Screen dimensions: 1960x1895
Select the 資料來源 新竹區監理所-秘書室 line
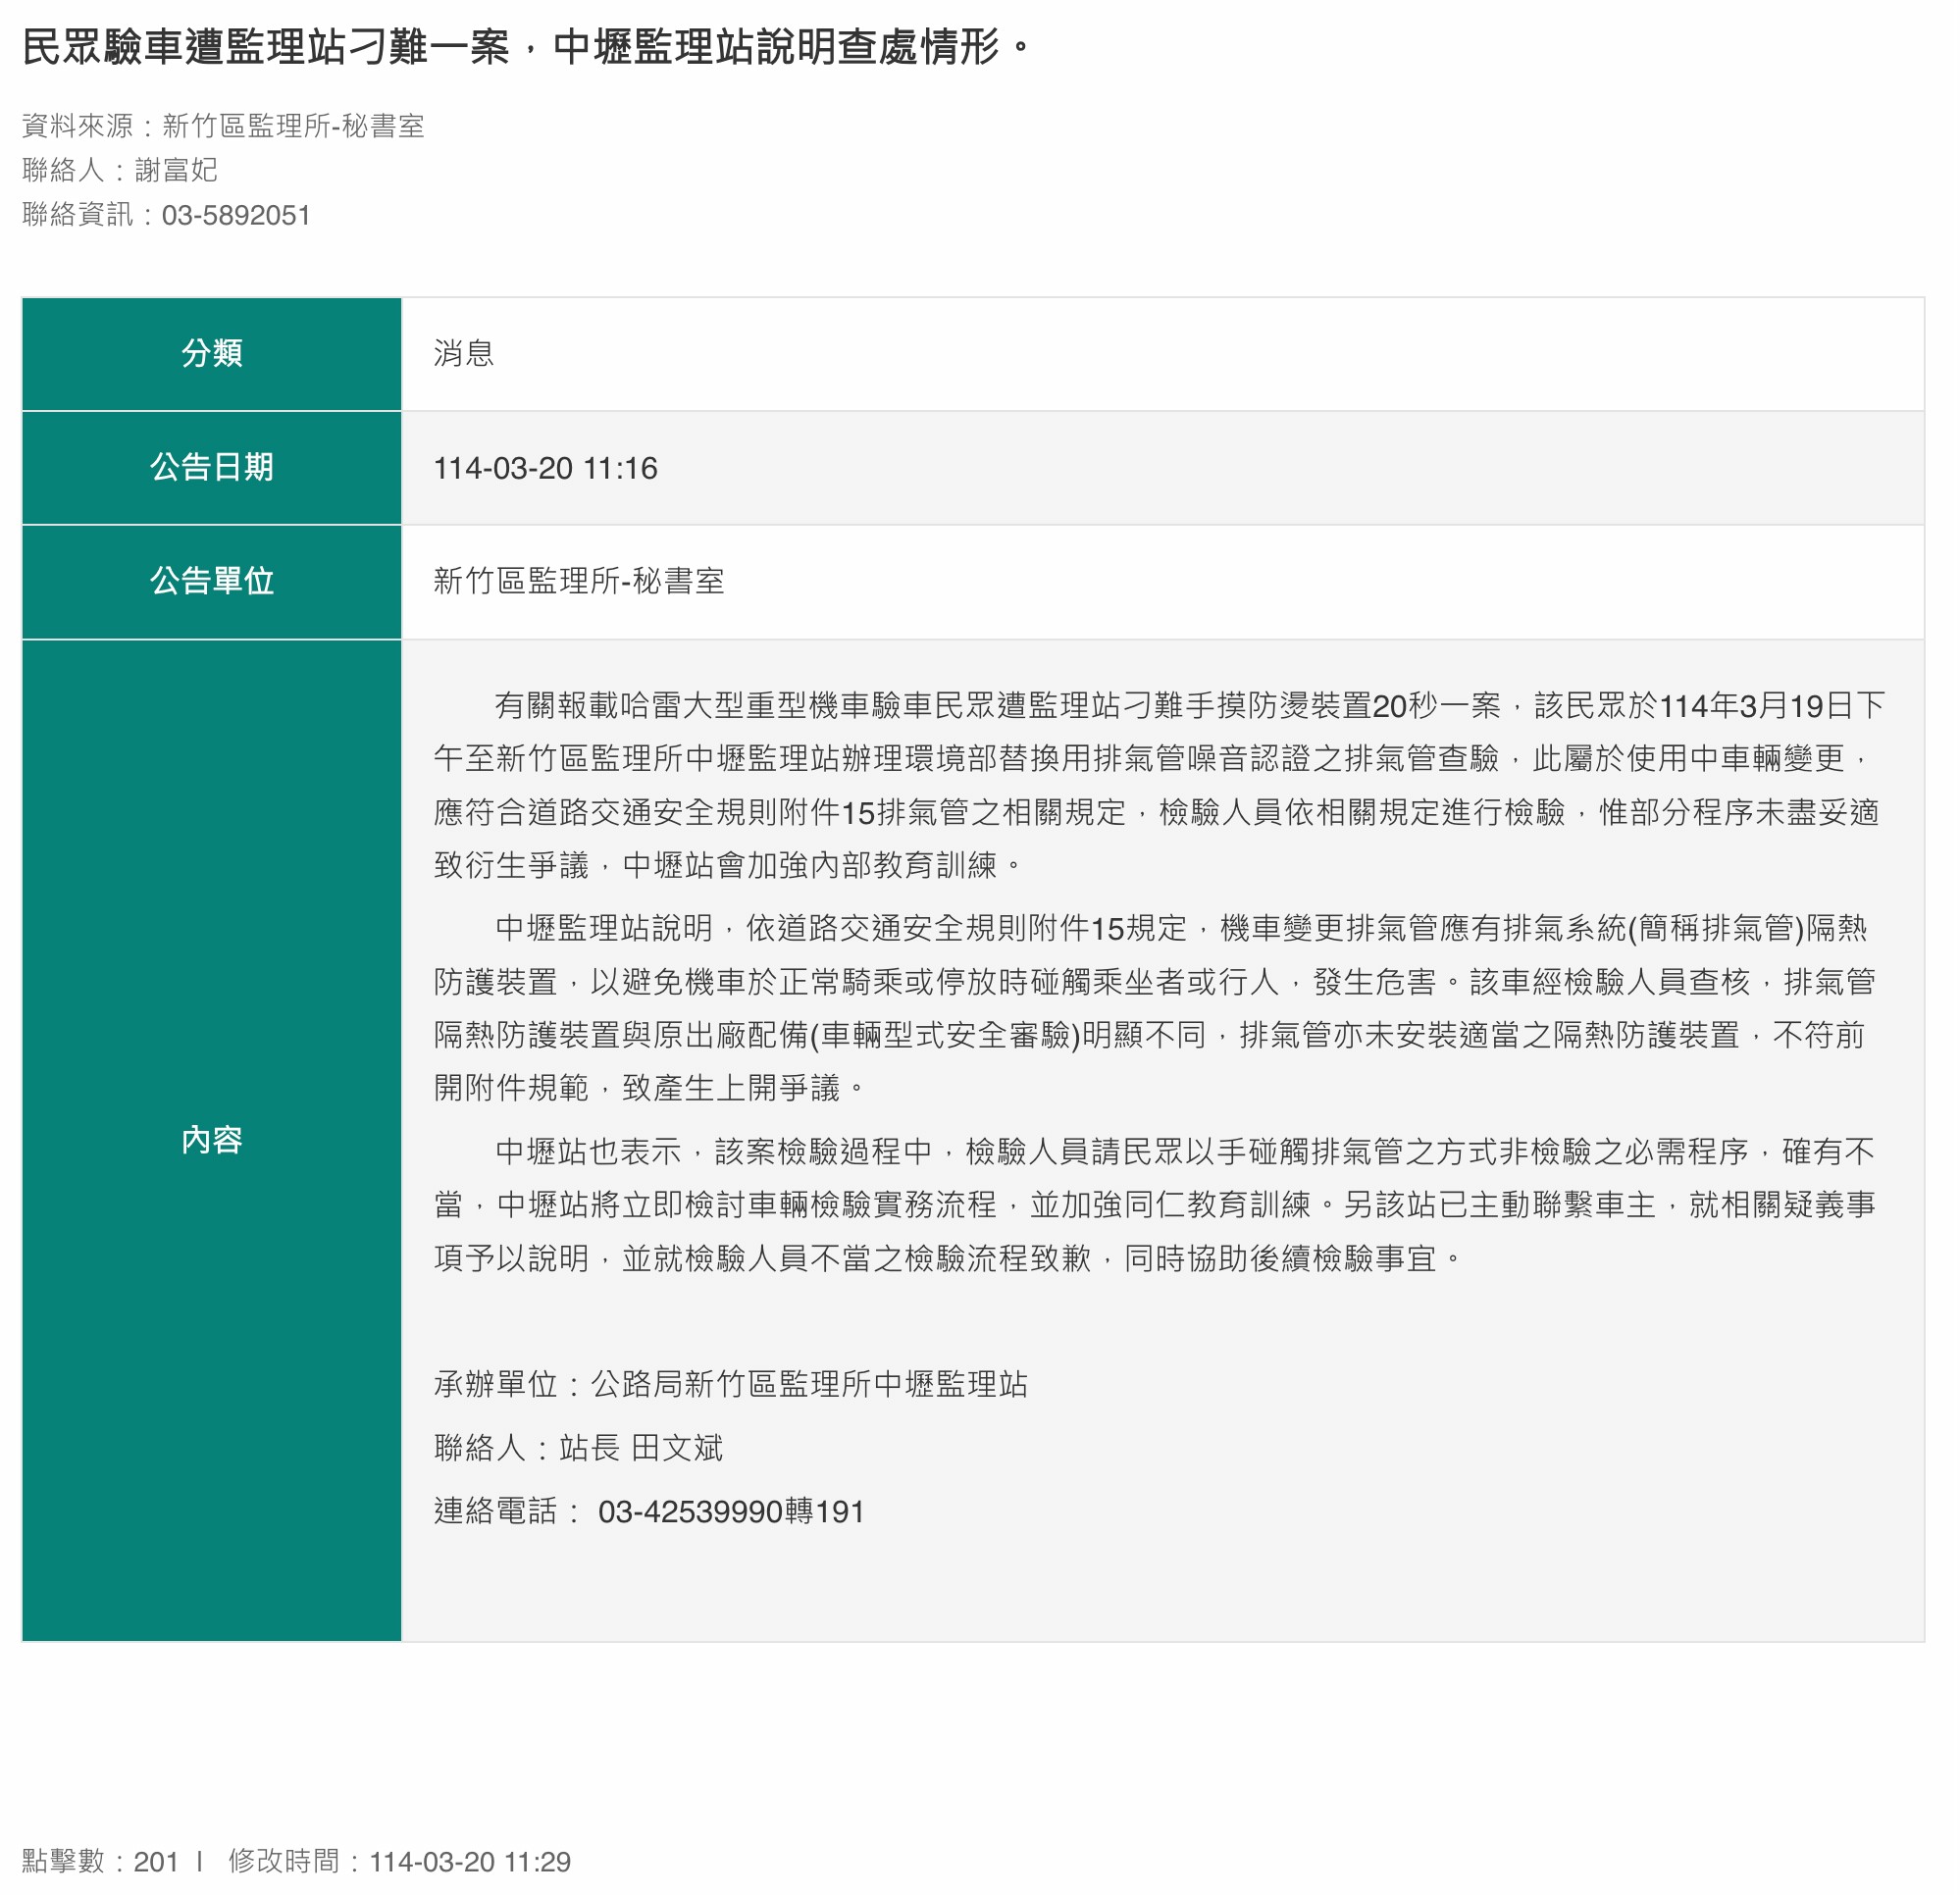(x=223, y=125)
